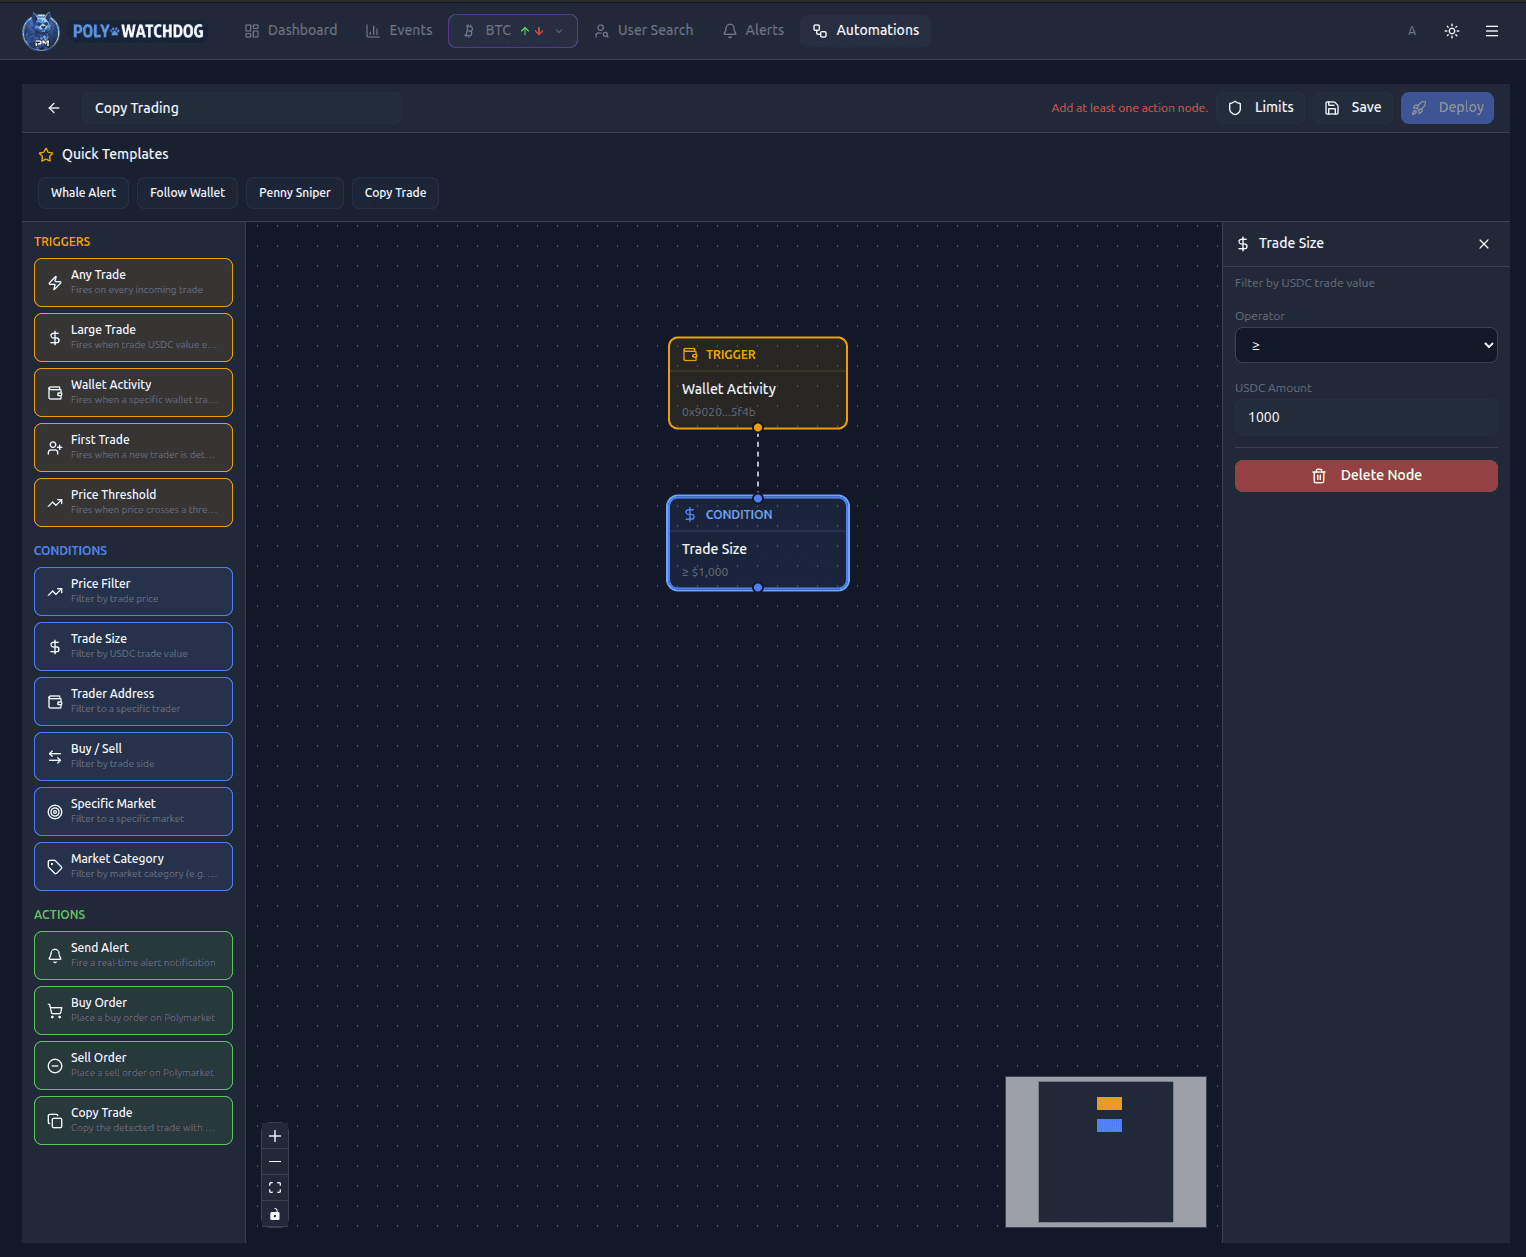
Task: Select the Buy / Sell condition block
Action: coord(133,757)
